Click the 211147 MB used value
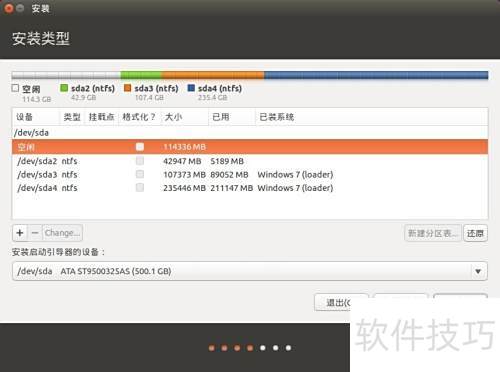This screenshot has height=372, width=500. [x=231, y=188]
